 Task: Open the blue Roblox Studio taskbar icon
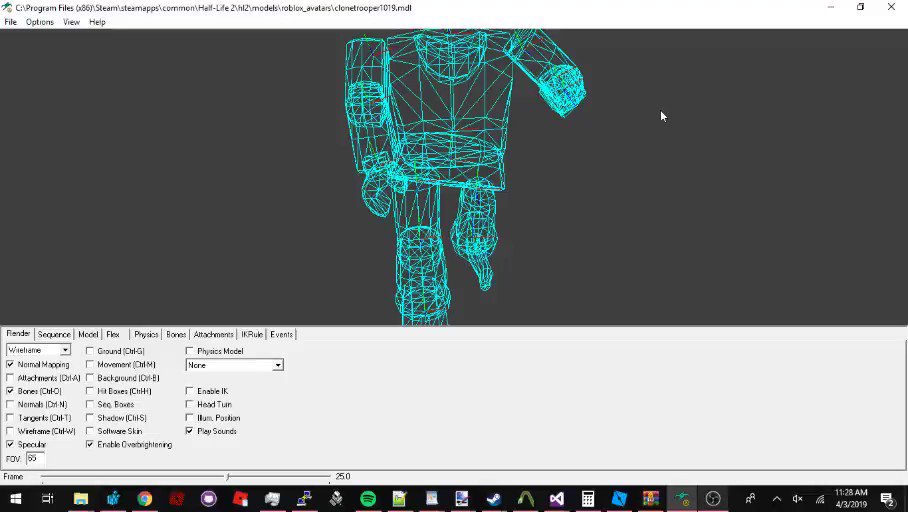tap(619, 498)
